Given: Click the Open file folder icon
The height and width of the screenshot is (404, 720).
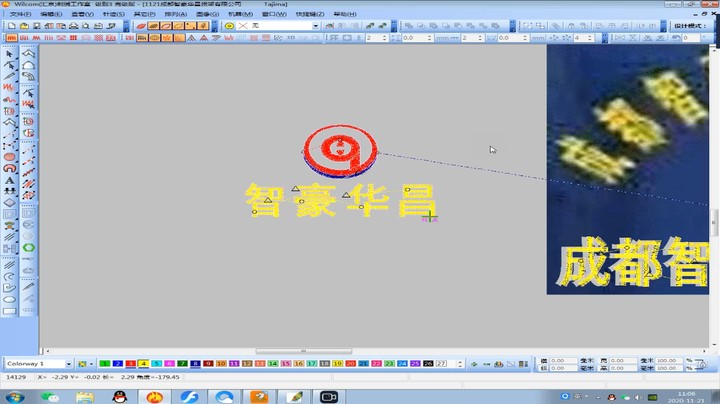Looking at the screenshot, I should [x=24, y=26].
